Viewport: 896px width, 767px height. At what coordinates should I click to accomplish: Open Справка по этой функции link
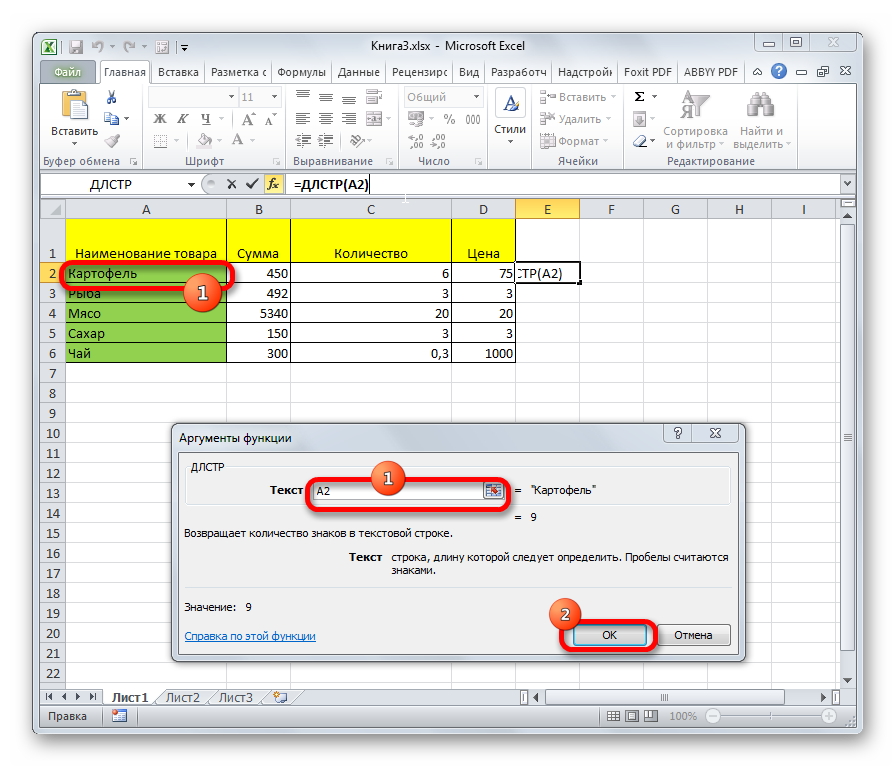tap(250, 635)
